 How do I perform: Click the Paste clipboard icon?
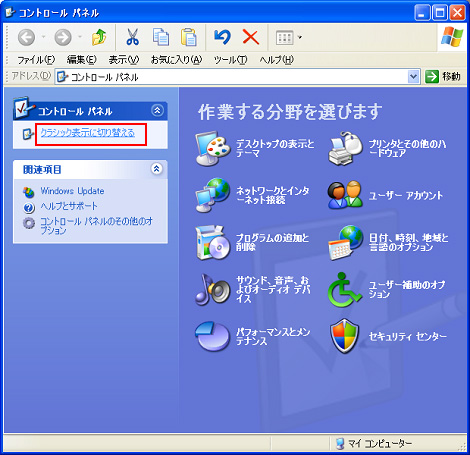click(189, 37)
